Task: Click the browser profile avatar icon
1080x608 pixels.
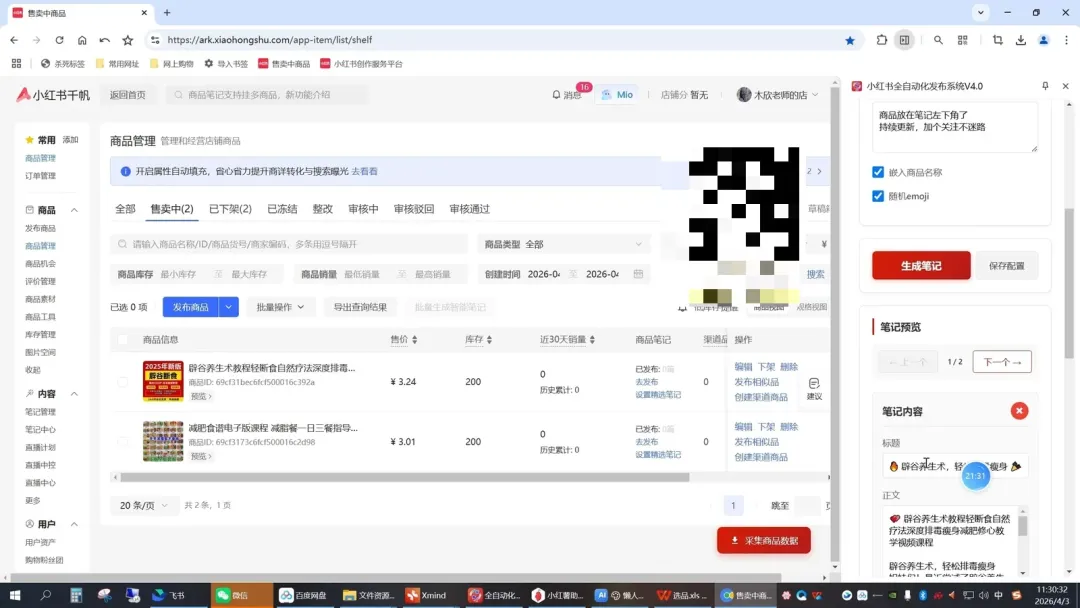Action: tap(1043, 40)
